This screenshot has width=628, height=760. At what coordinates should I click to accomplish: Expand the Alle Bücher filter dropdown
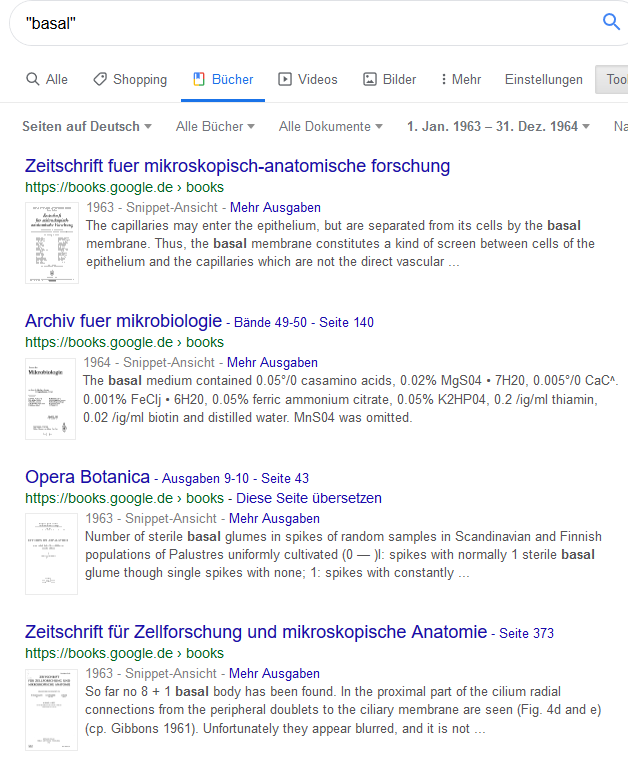(x=215, y=127)
